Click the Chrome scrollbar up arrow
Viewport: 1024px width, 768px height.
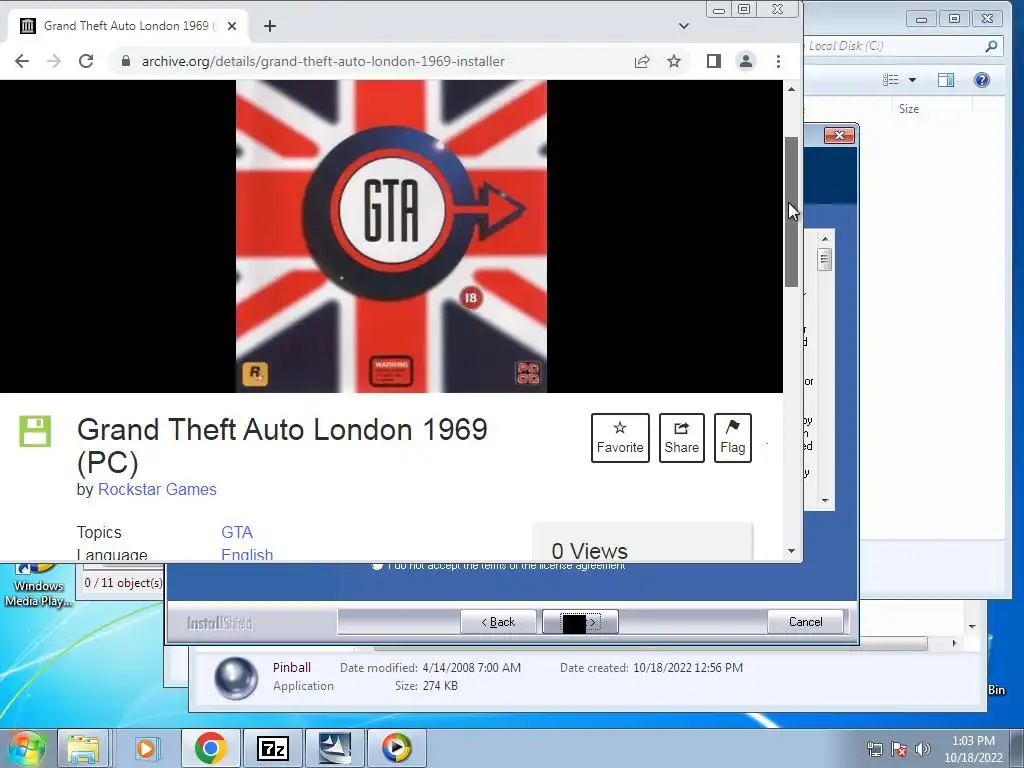click(792, 89)
